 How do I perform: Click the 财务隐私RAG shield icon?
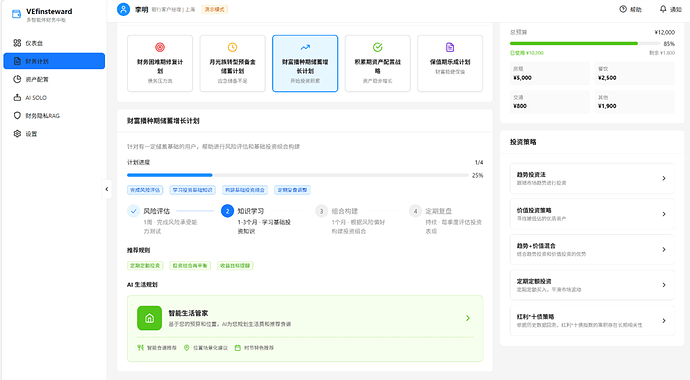click(17, 115)
